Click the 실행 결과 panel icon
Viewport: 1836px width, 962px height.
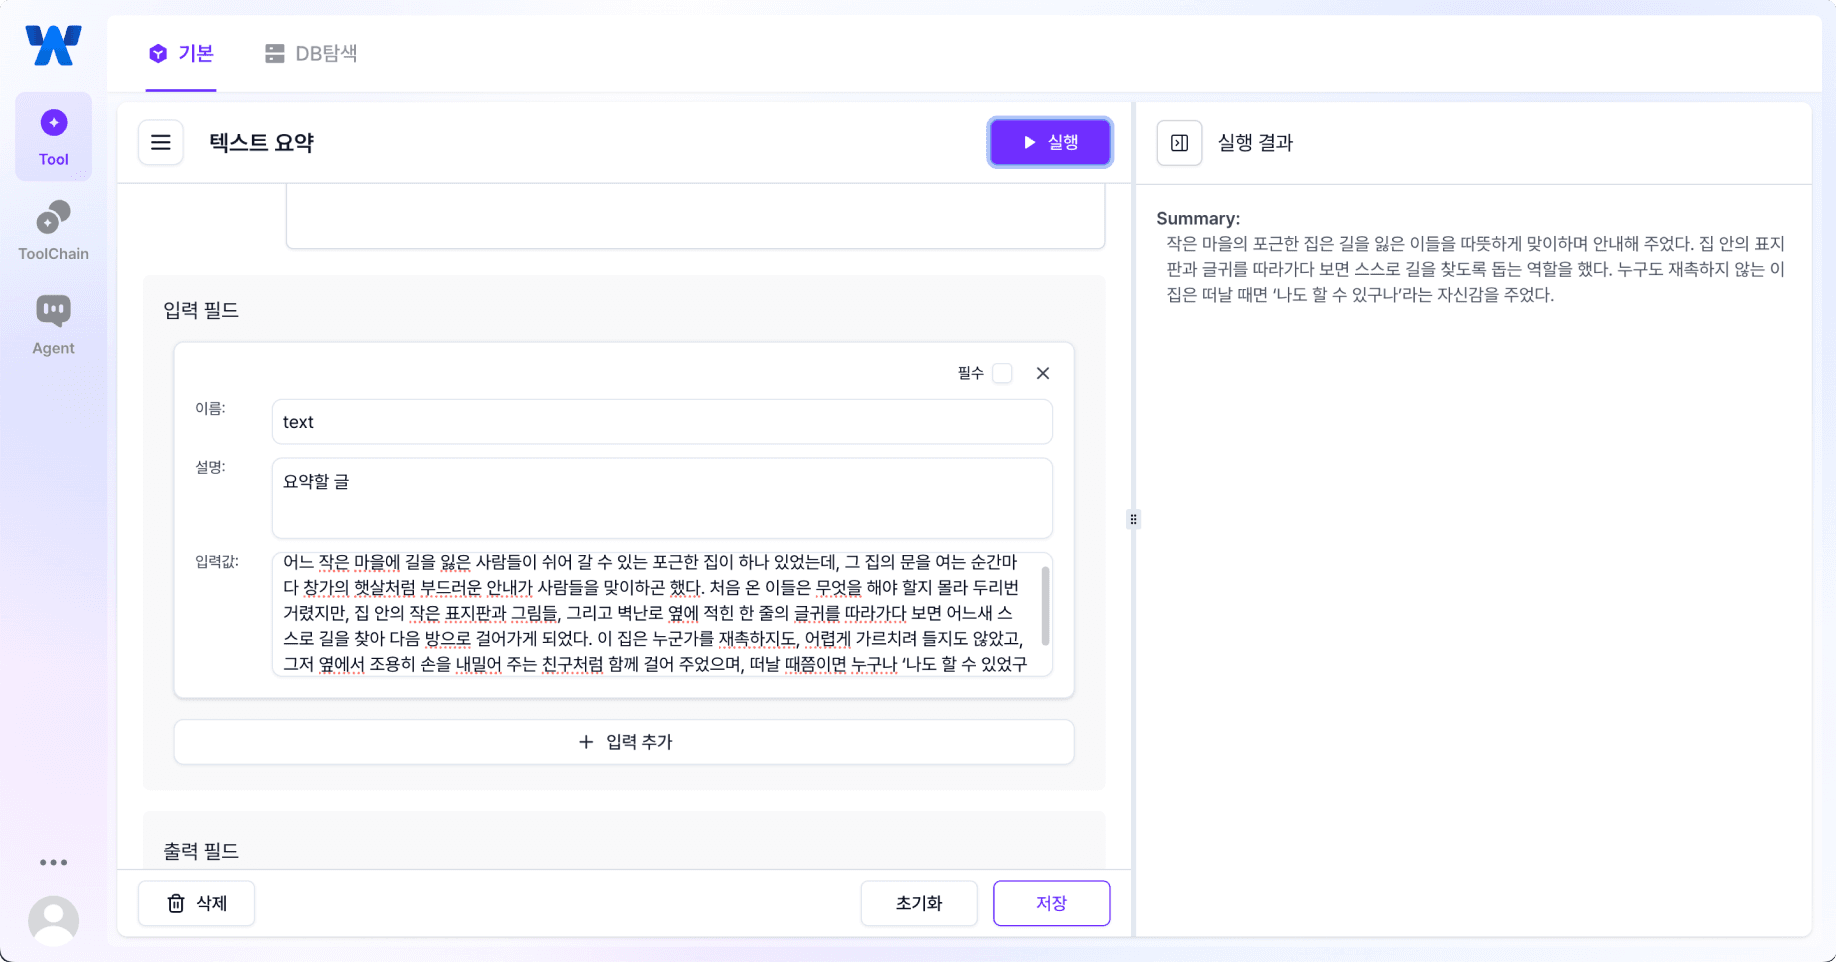pos(1179,142)
